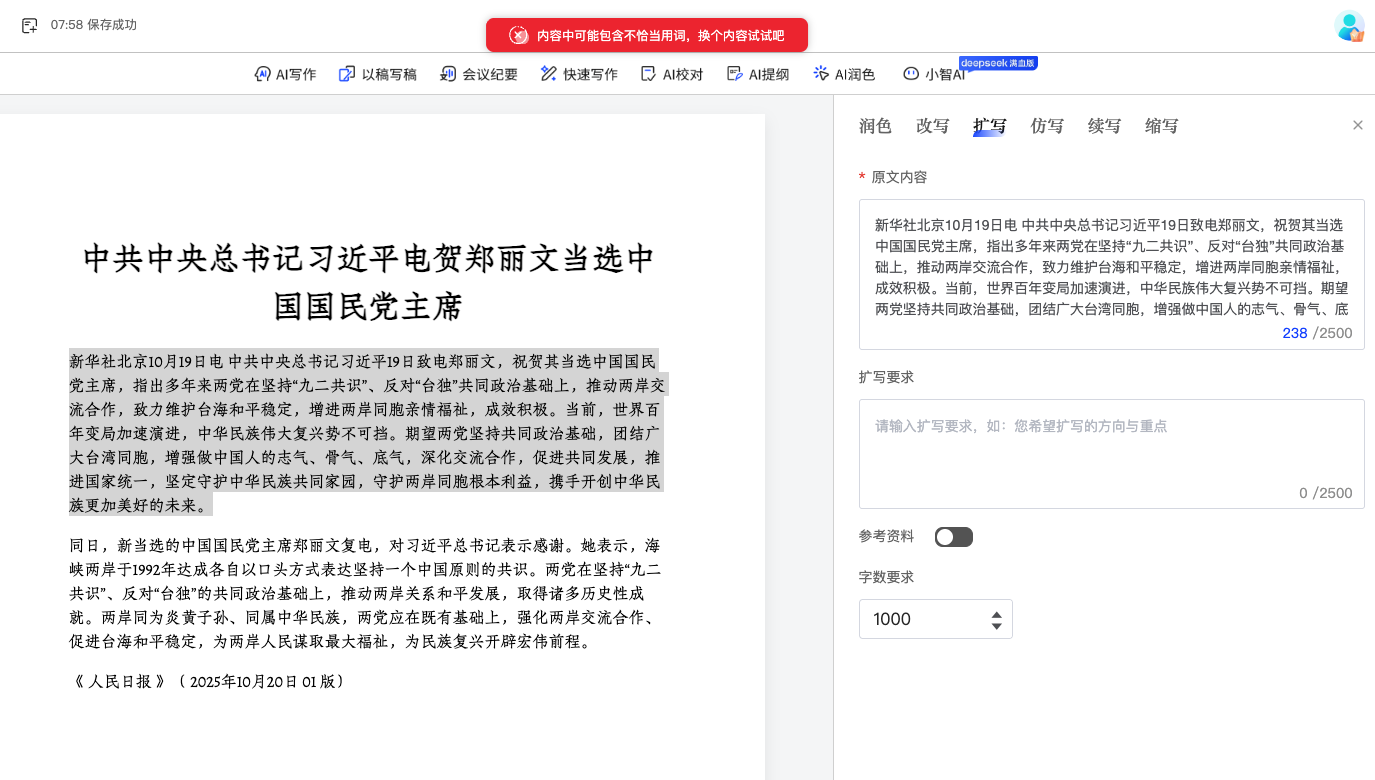Launch the AI校对 tool

[x=672, y=74]
